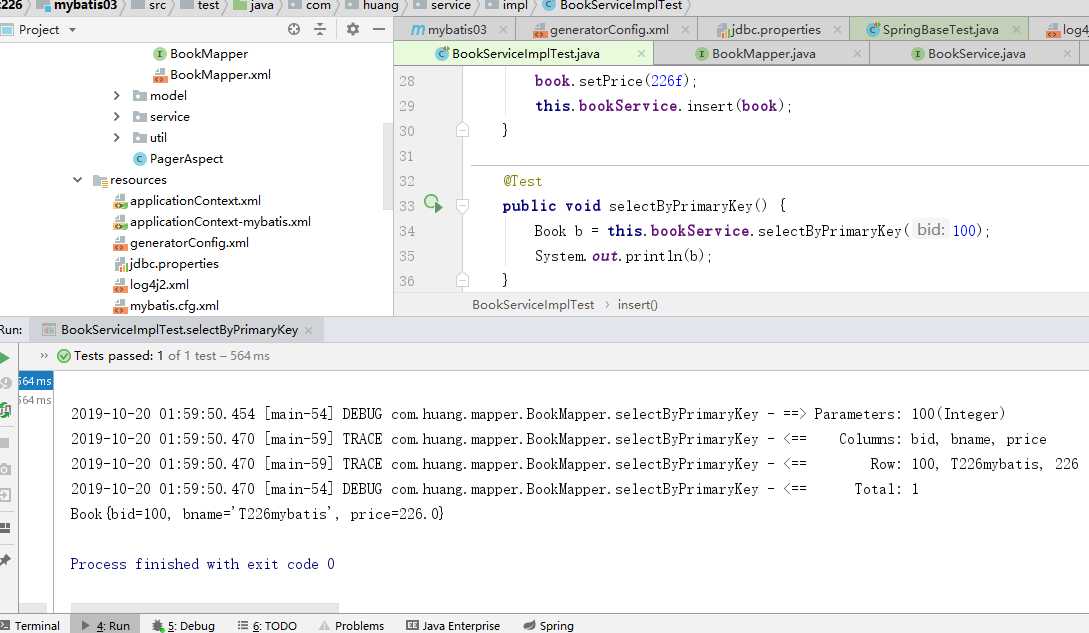Click fold end marker at line 36
This screenshot has width=1089, height=633.
pyautogui.click(x=462, y=280)
